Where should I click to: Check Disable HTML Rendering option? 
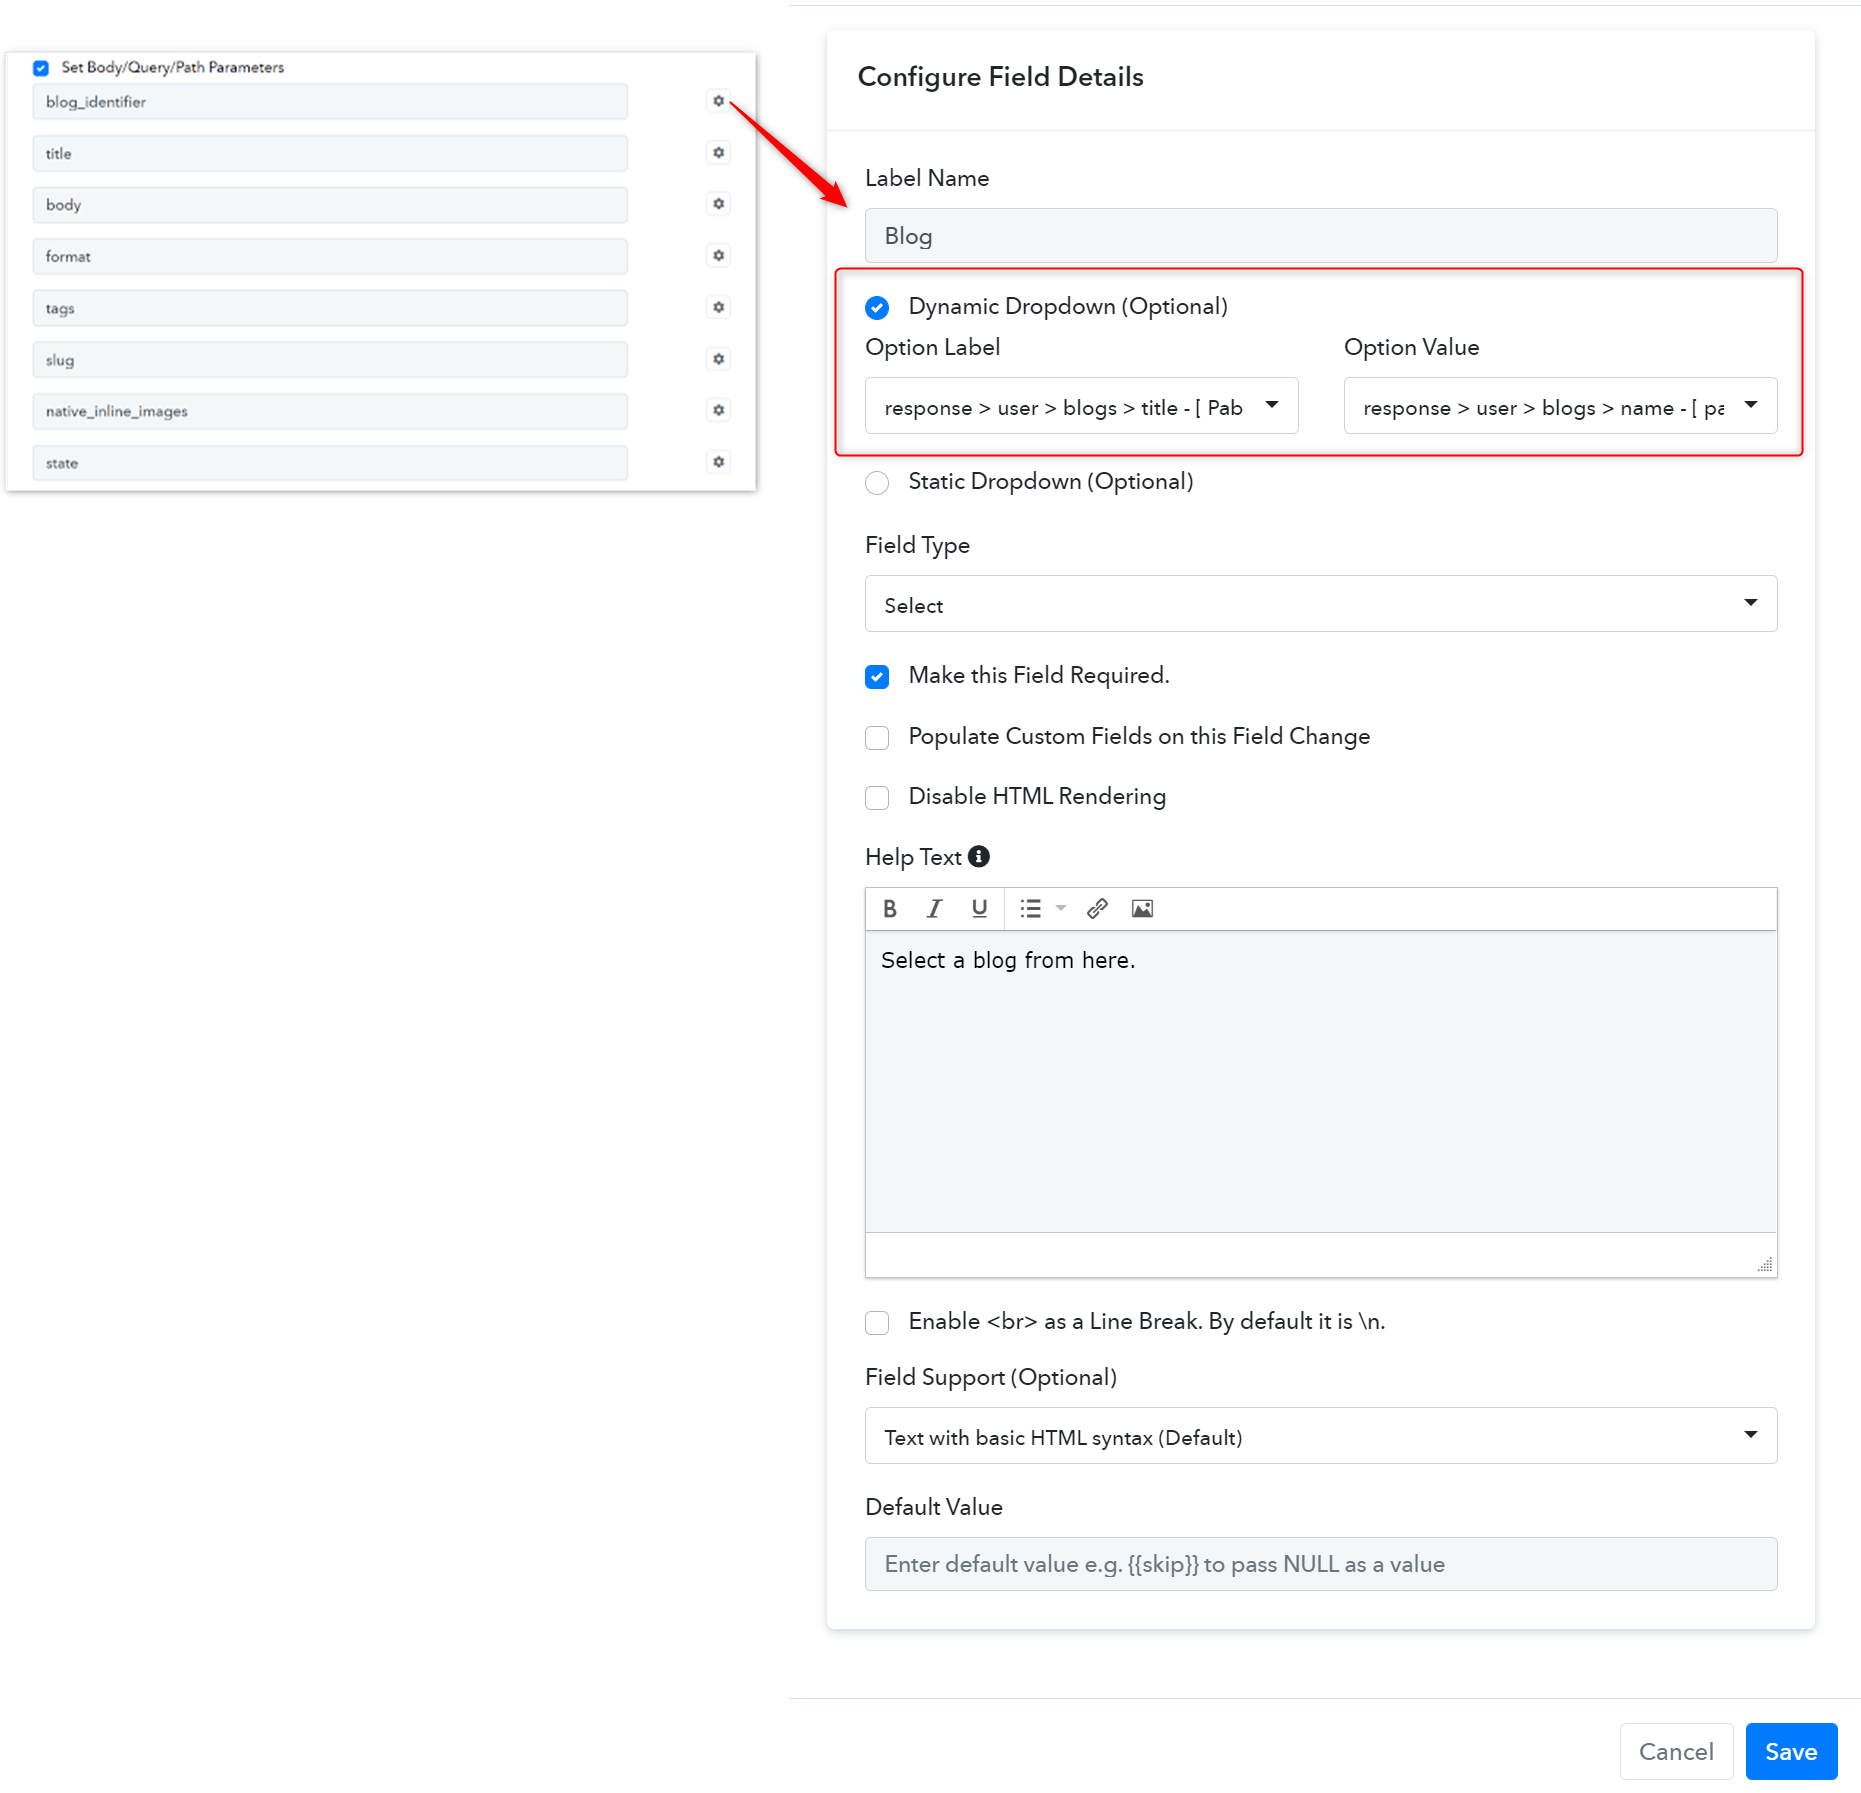pyautogui.click(x=877, y=798)
